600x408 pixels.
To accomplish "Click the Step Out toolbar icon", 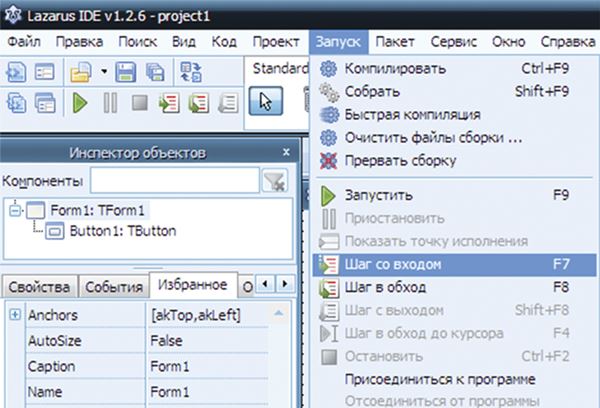I will pos(228,103).
